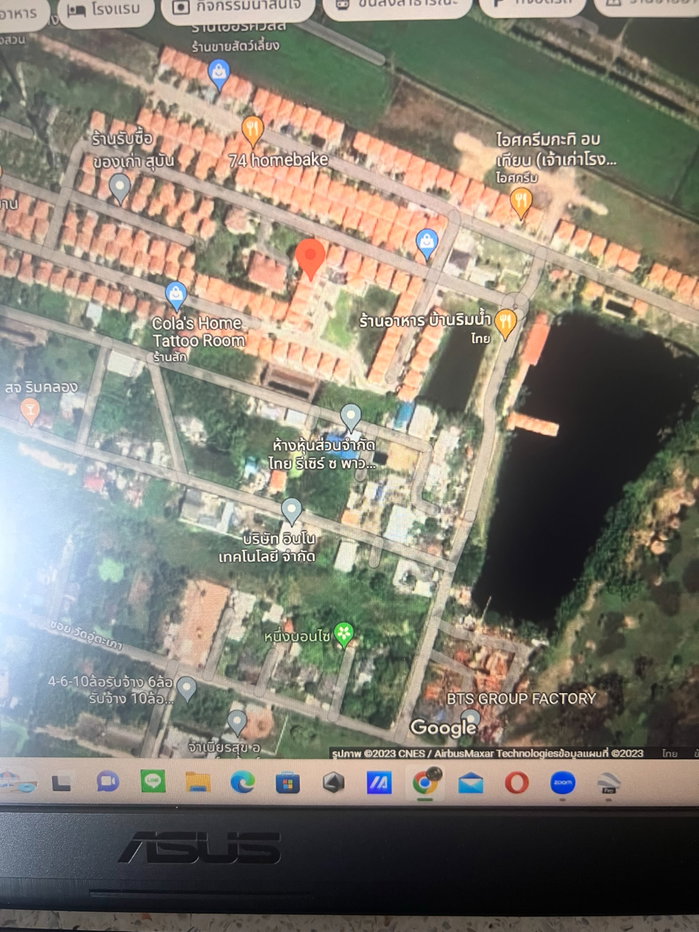Open the Mail app taskbar icon
This screenshot has width=699, height=932.
tap(471, 783)
